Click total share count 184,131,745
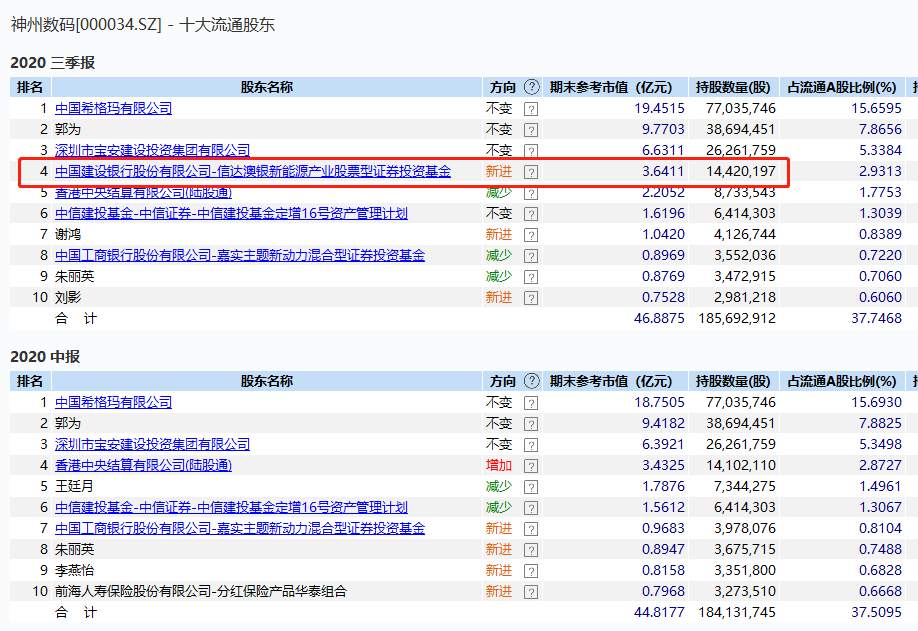Image resolution: width=918 pixels, height=631 pixels. click(737, 613)
